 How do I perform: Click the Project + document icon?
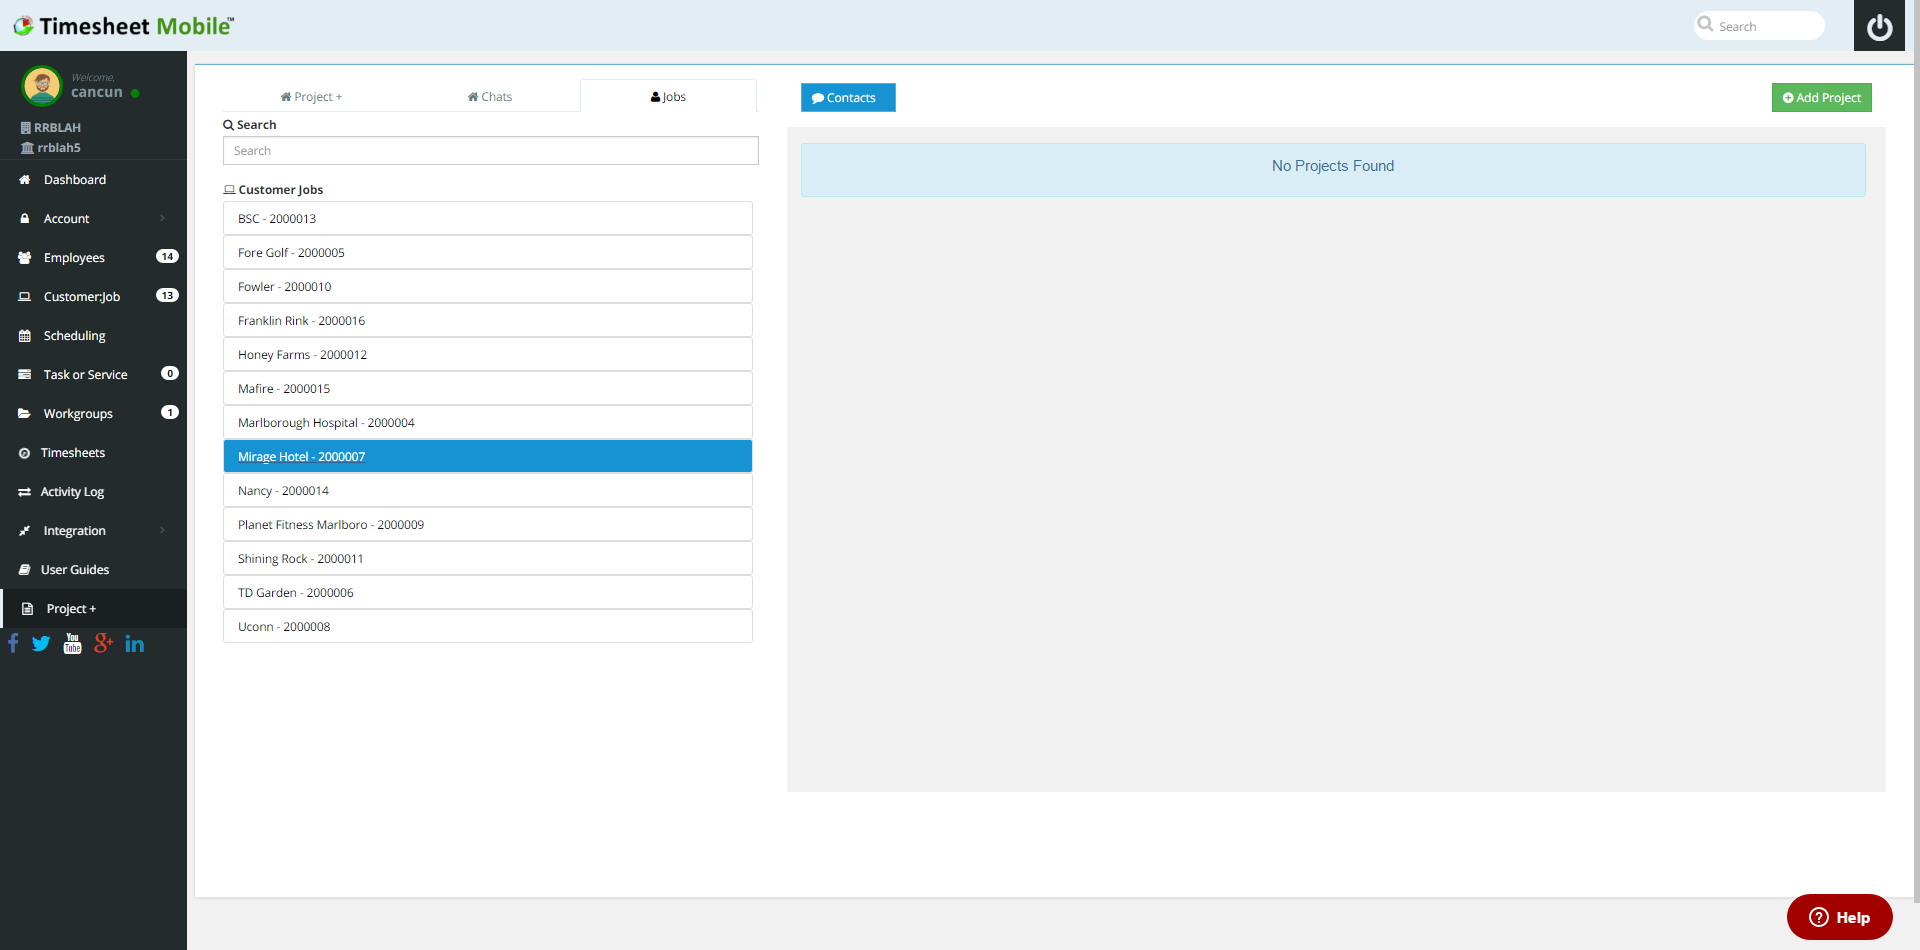28,609
